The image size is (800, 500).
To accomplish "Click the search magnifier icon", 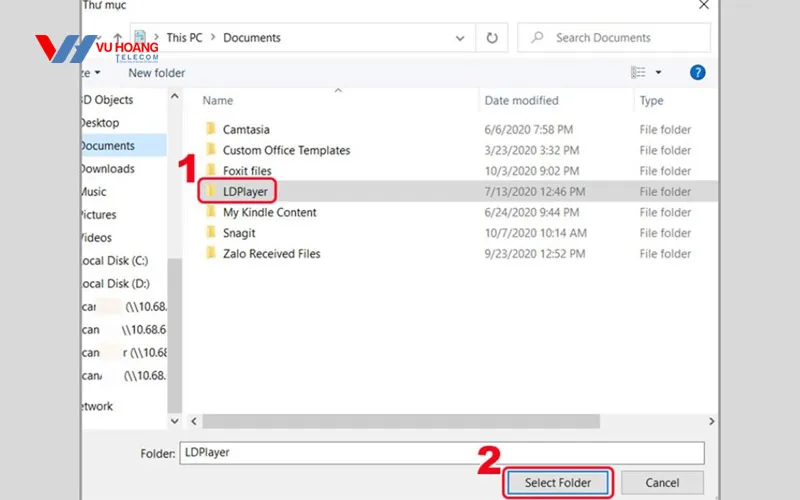I will [537, 37].
